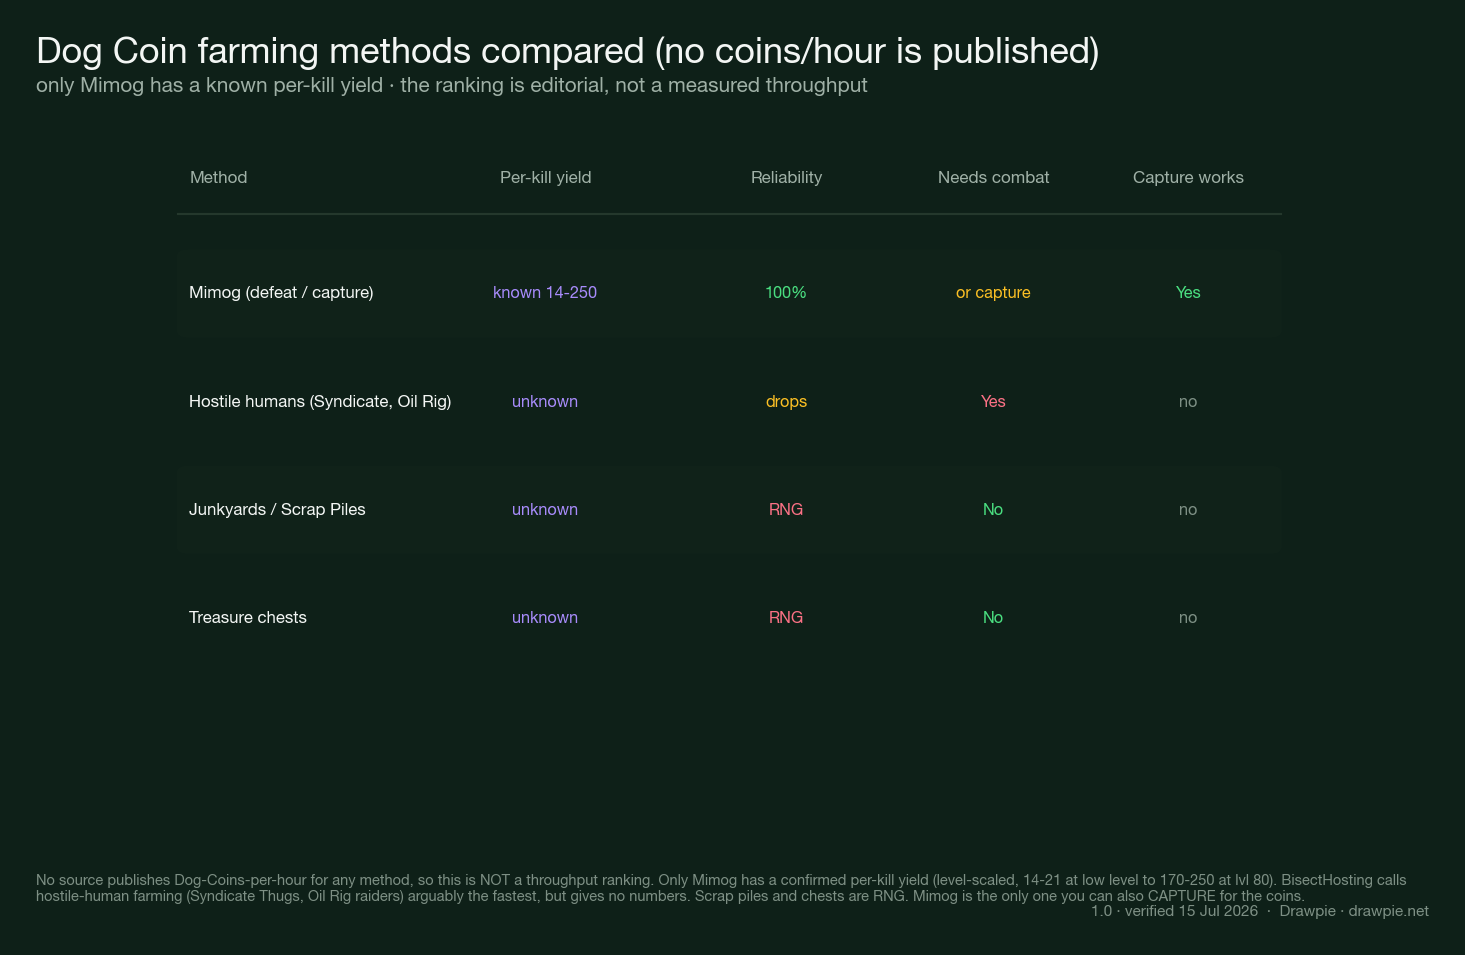Click the 'unknown' yield in Junkyards row
This screenshot has height=955, width=1465.
click(x=545, y=509)
